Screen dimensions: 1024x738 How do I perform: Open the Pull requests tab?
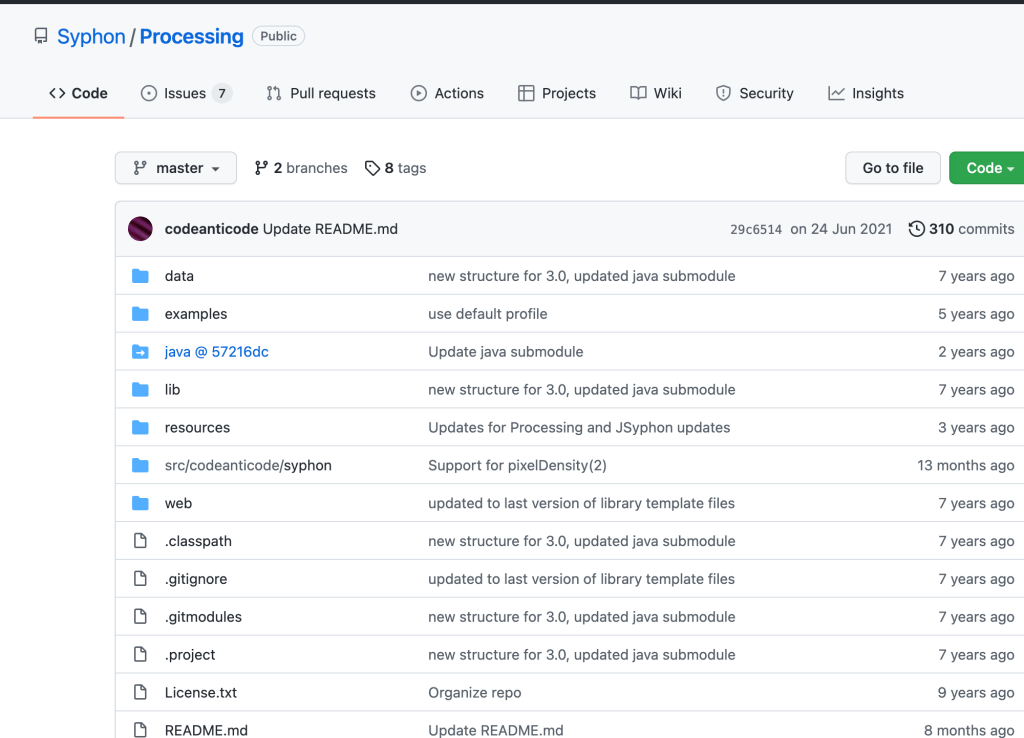pyautogui.click(x=321, y=93)
